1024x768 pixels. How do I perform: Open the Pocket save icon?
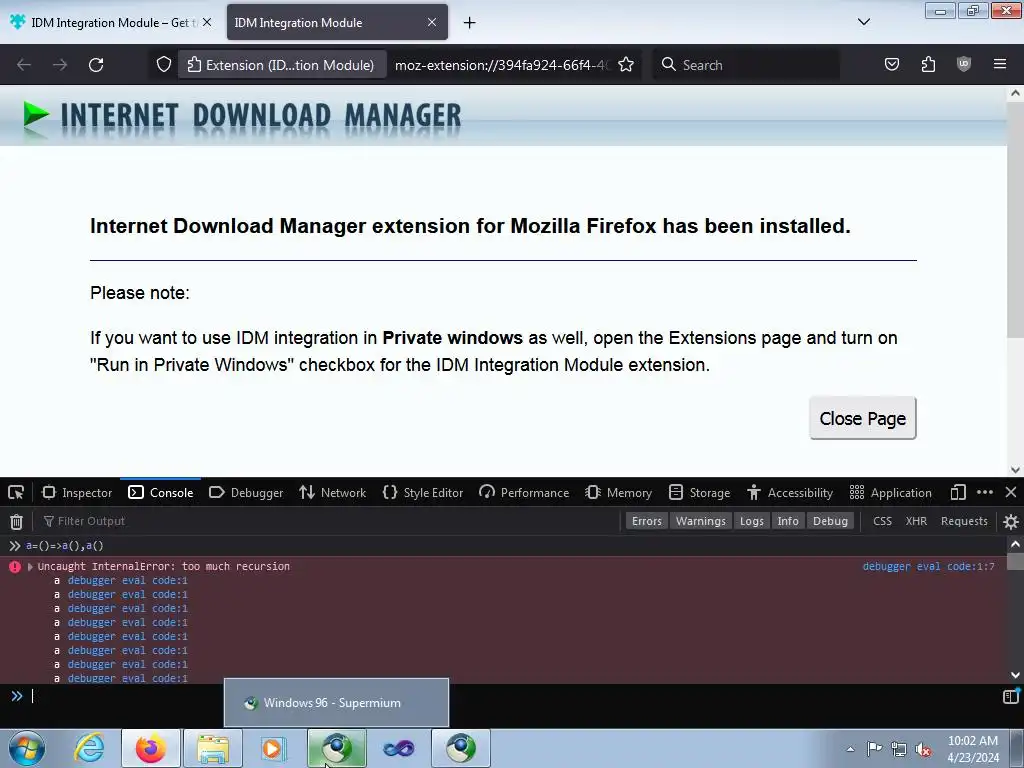tap(891, 65)
